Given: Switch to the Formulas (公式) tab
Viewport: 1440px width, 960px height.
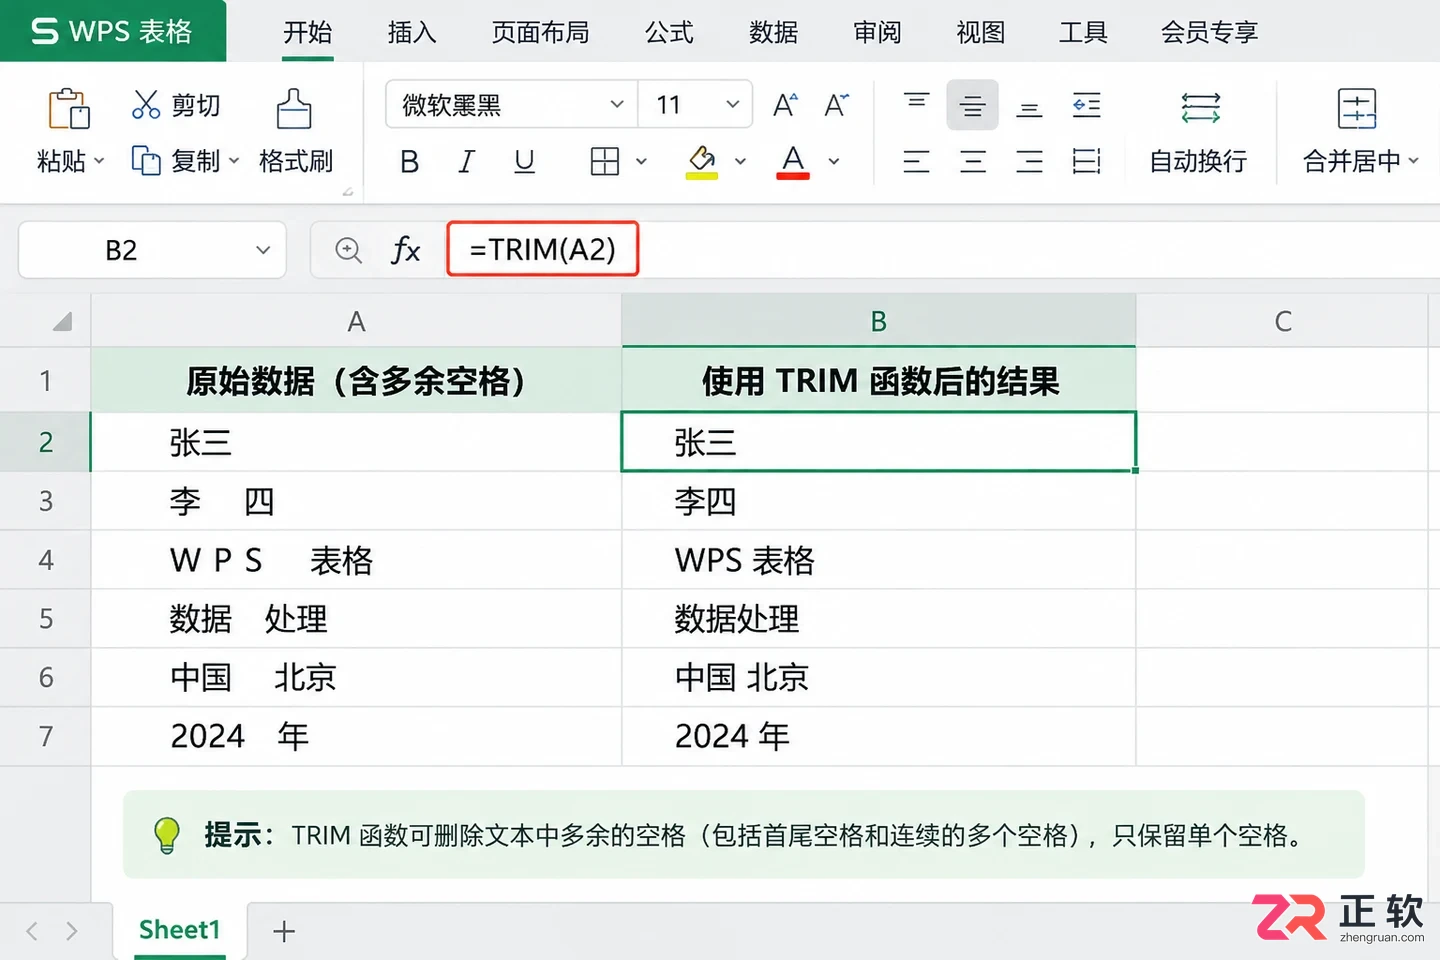Looking at the screenshot, I should tap(669, 32).
